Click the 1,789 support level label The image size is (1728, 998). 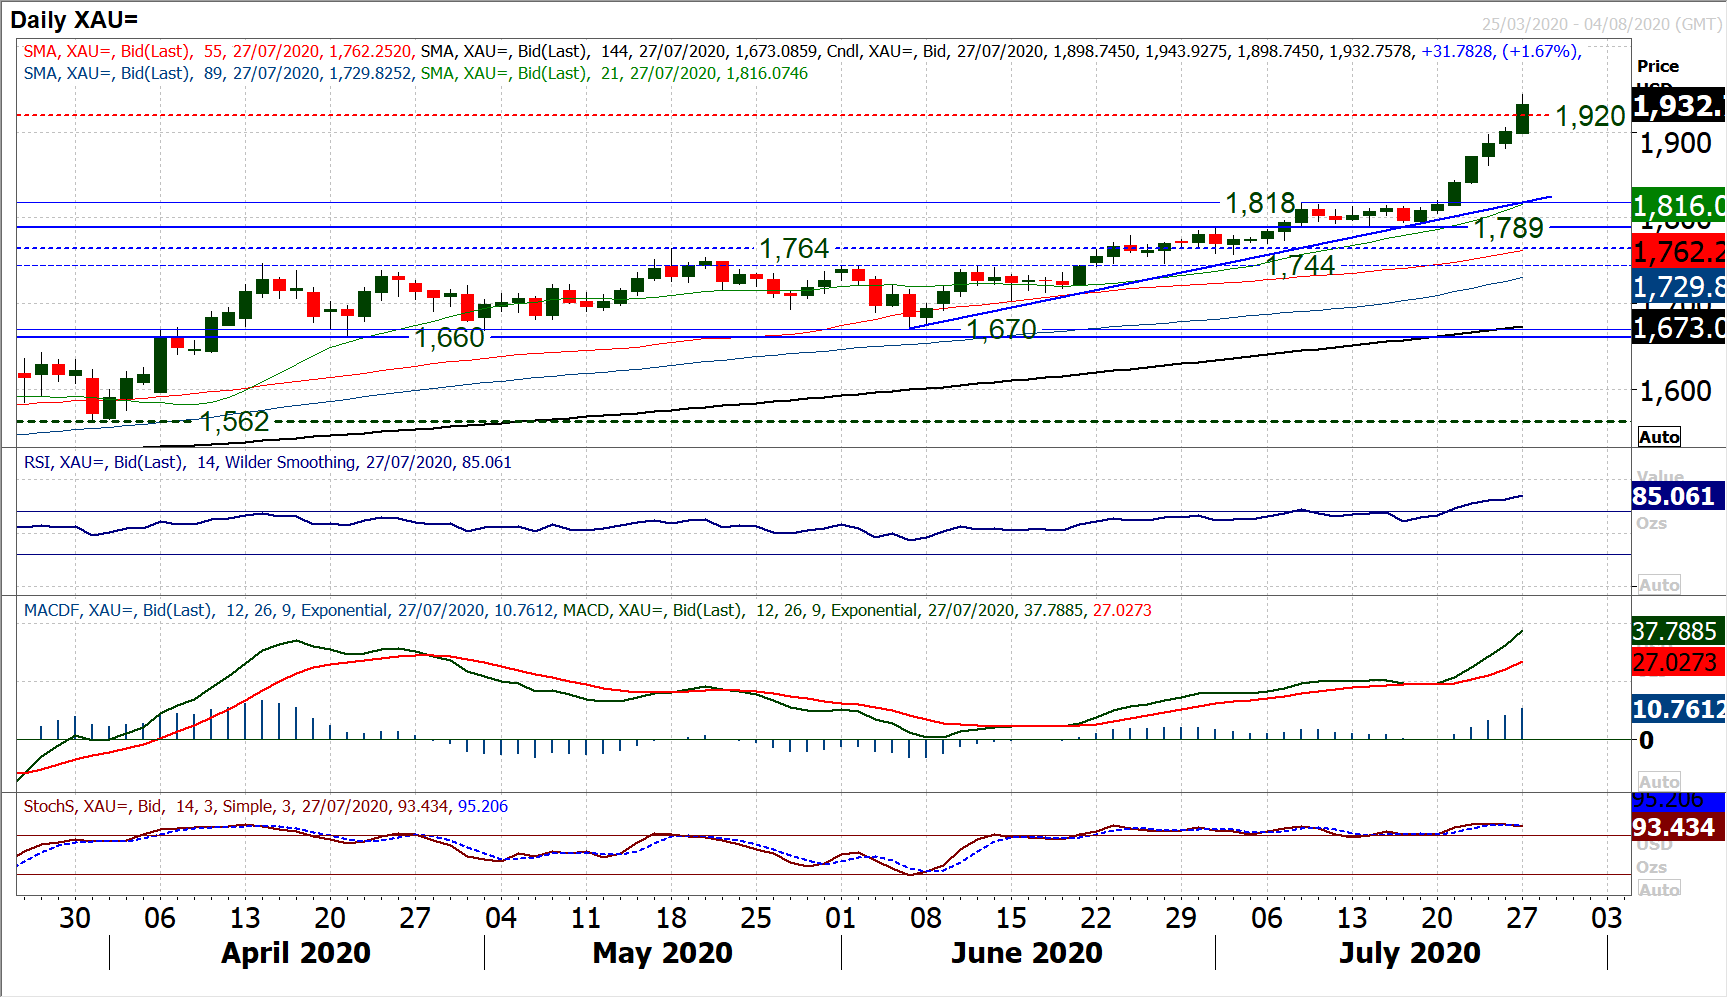point(1509,228)
